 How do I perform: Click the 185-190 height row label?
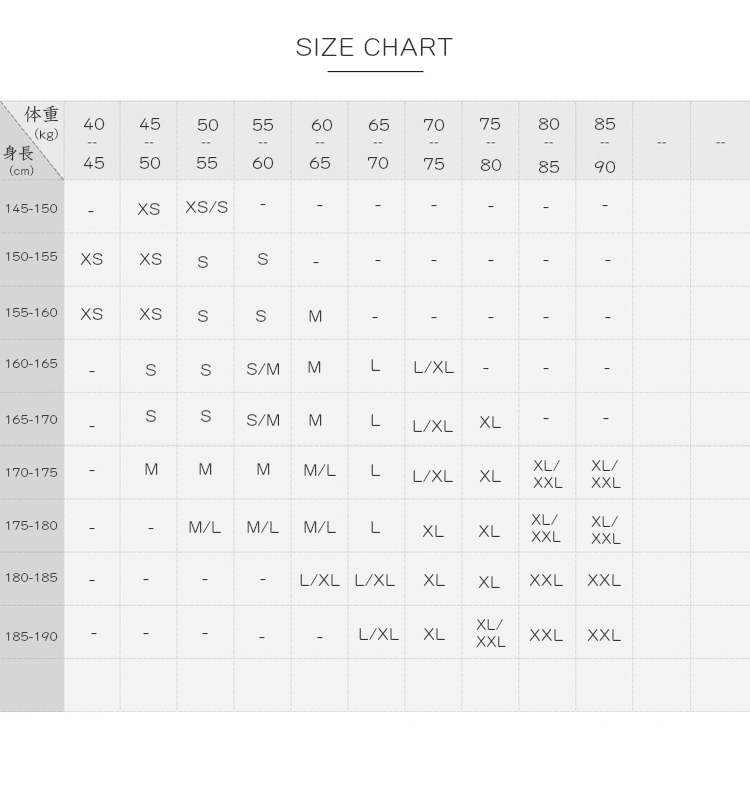coord(31,636)
